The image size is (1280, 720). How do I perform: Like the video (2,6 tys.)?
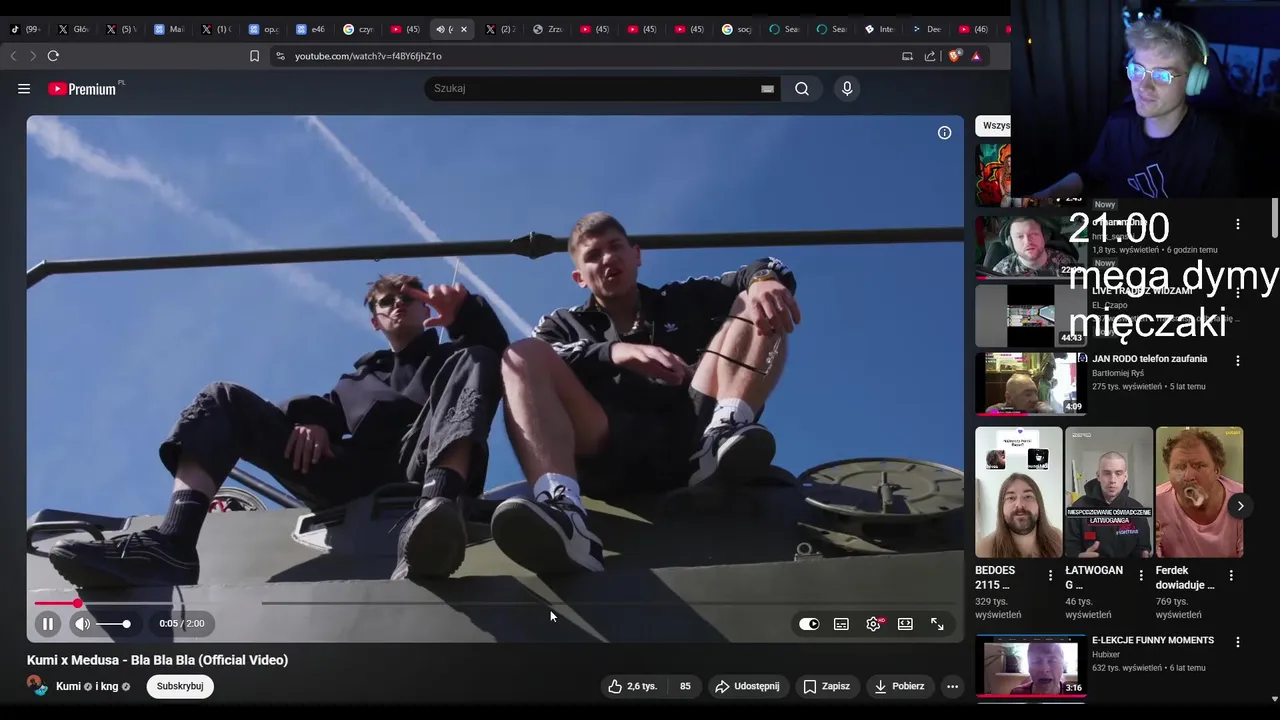[x=633, y=686]
